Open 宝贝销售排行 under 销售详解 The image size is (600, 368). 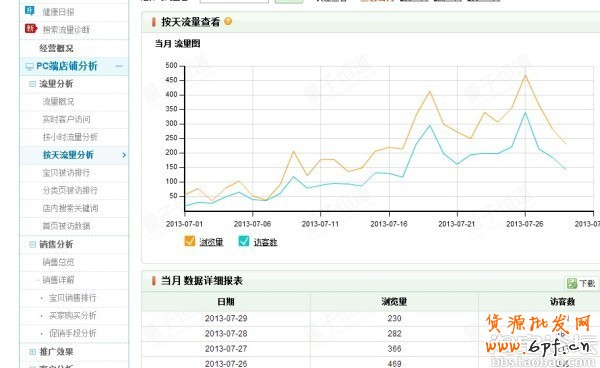point(72,298)
